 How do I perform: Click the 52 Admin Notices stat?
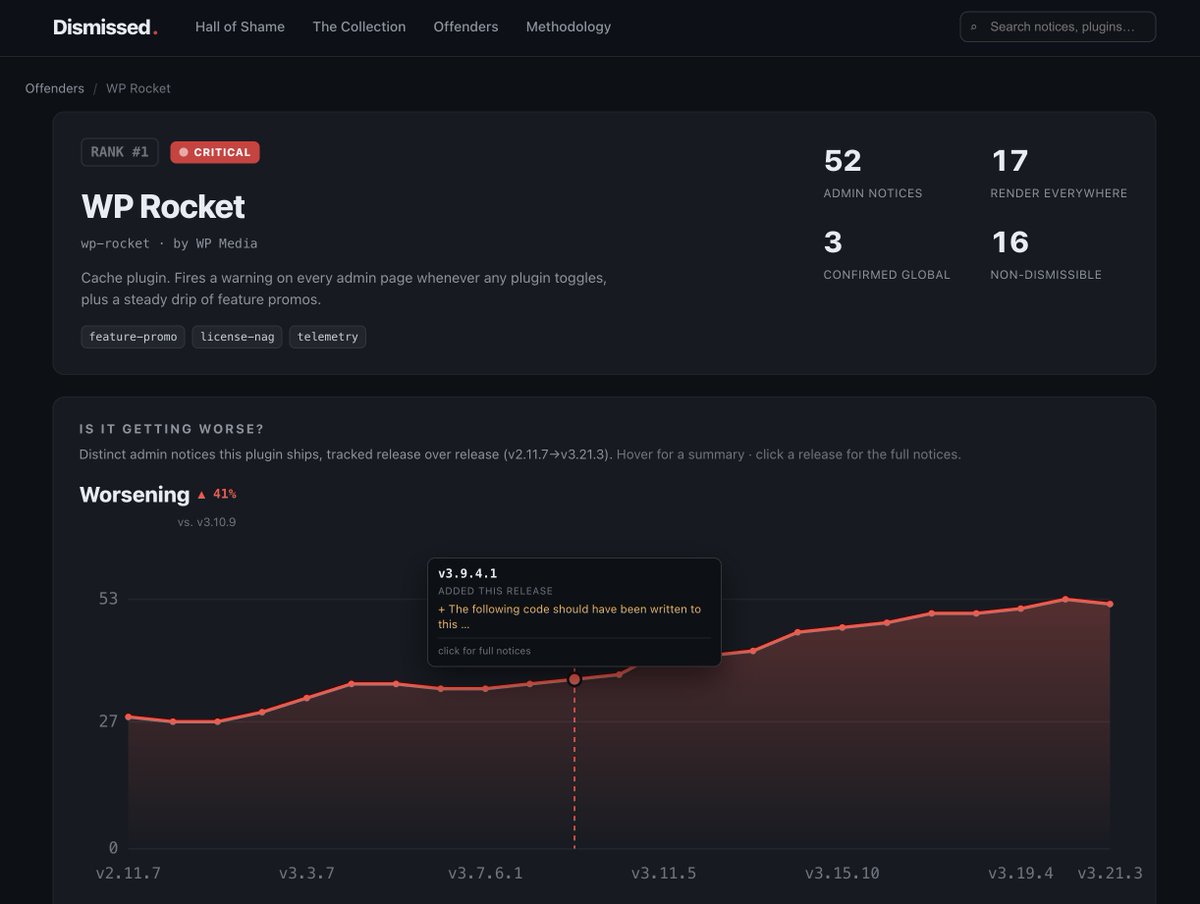click(x=873, y=173)
